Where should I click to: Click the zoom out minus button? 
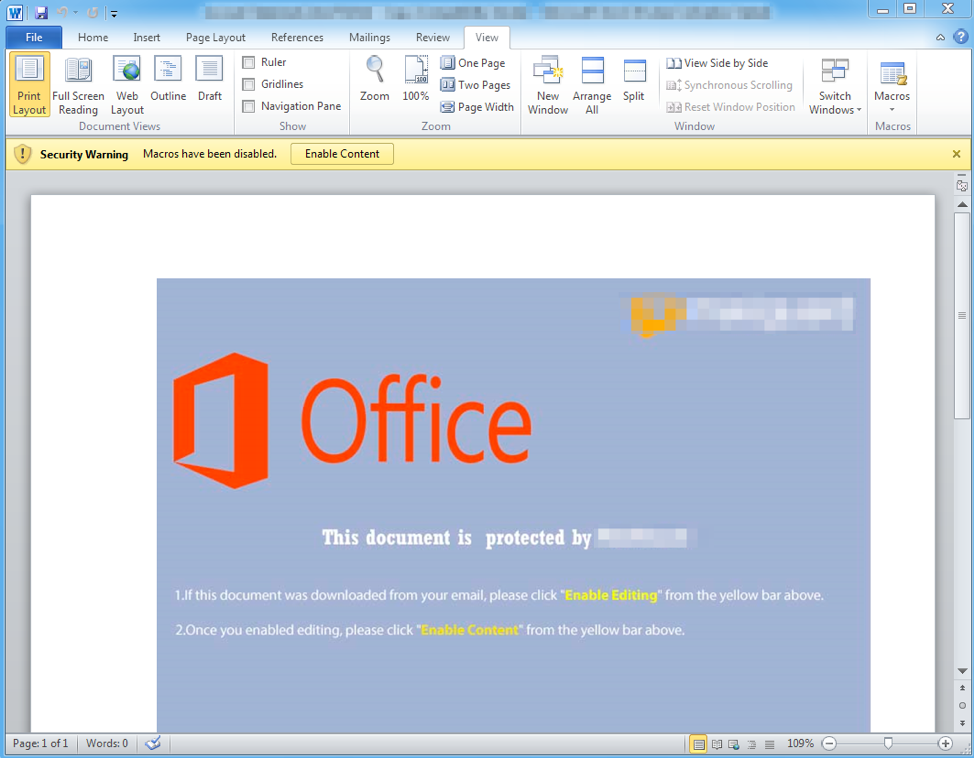point(829,743)
